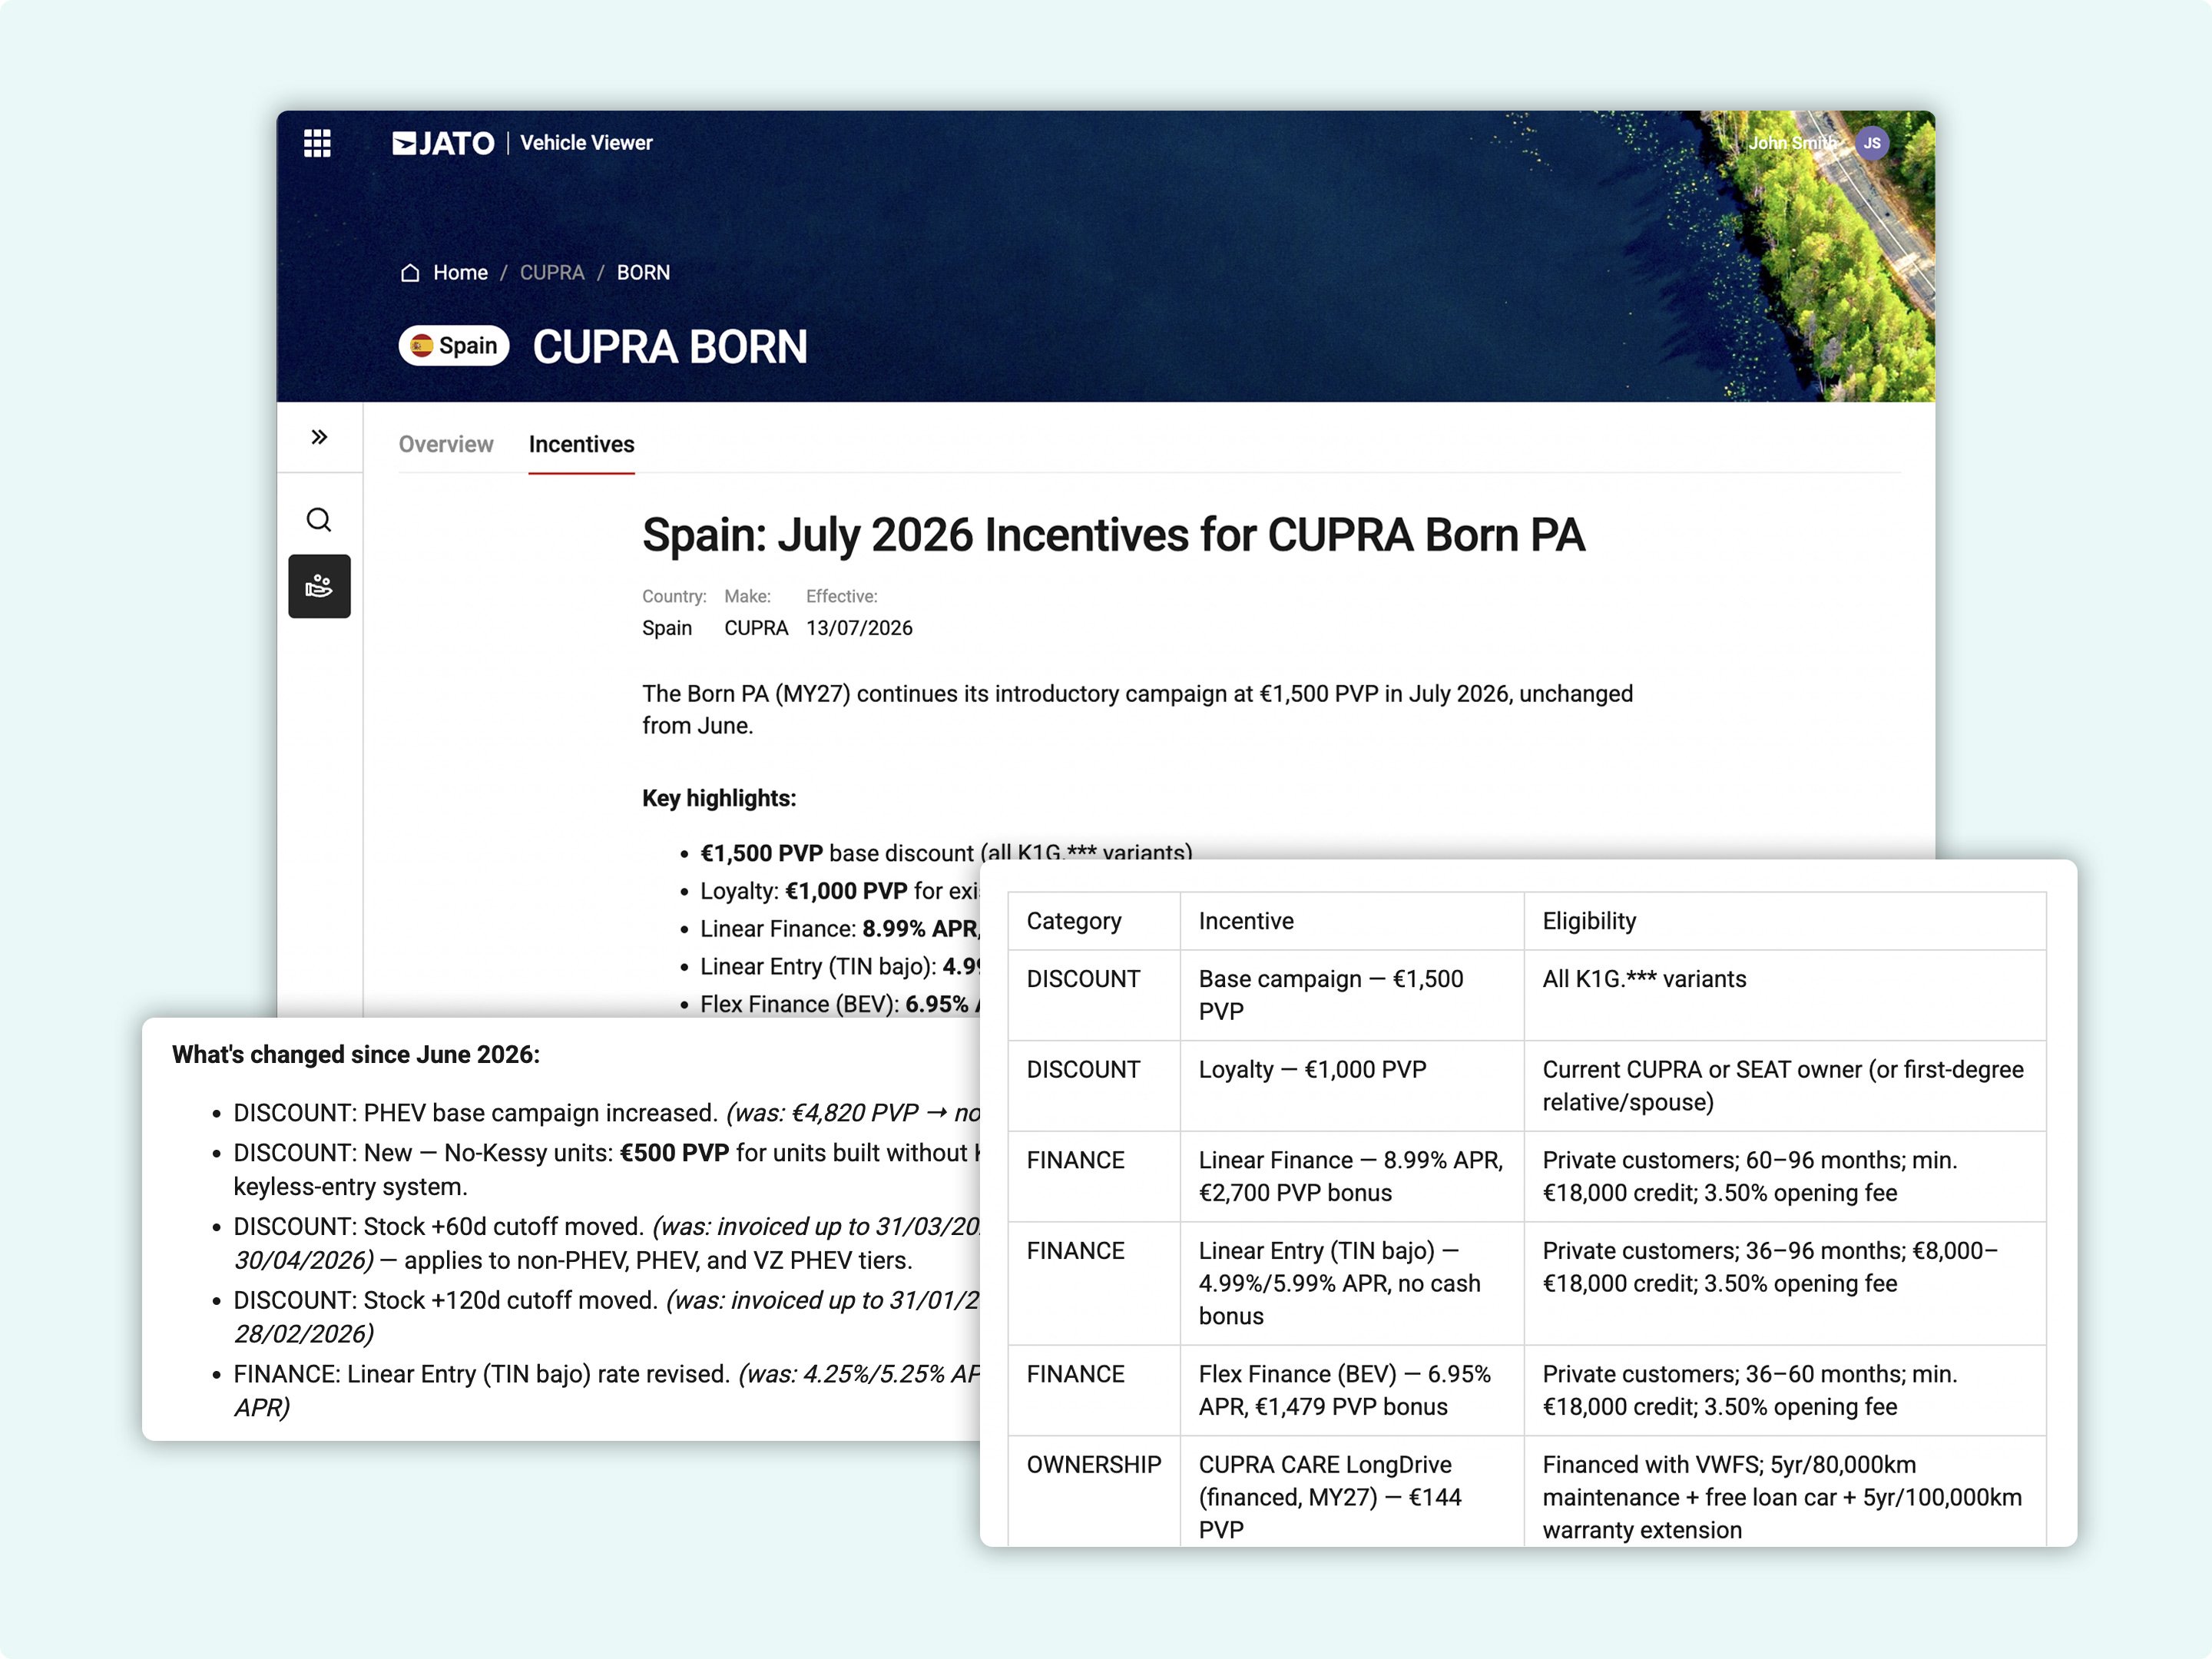This screenshot has height=1659, width=2212.
Task: Click the Spain flag icon badge
Action: pyautogui.click(x=422, y=346)
